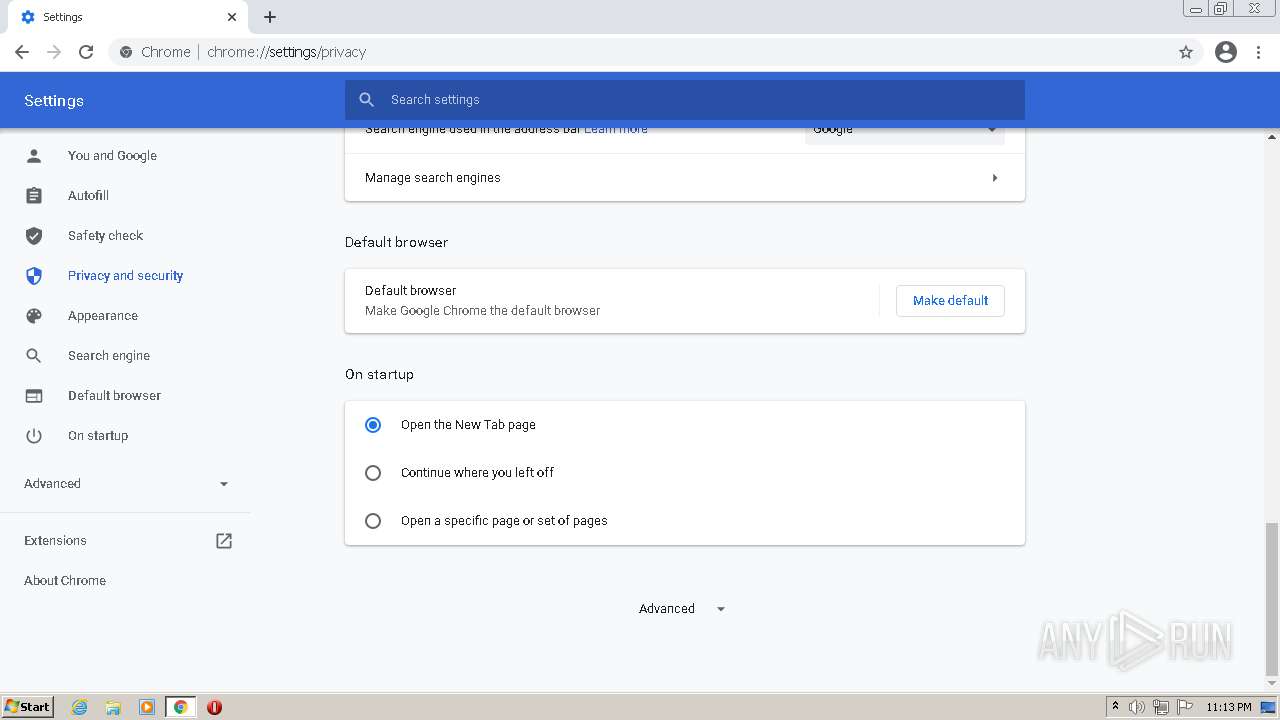Click the volume speaker tray icon
The height and width of the screenshot is (720, 1280).
1137,707
